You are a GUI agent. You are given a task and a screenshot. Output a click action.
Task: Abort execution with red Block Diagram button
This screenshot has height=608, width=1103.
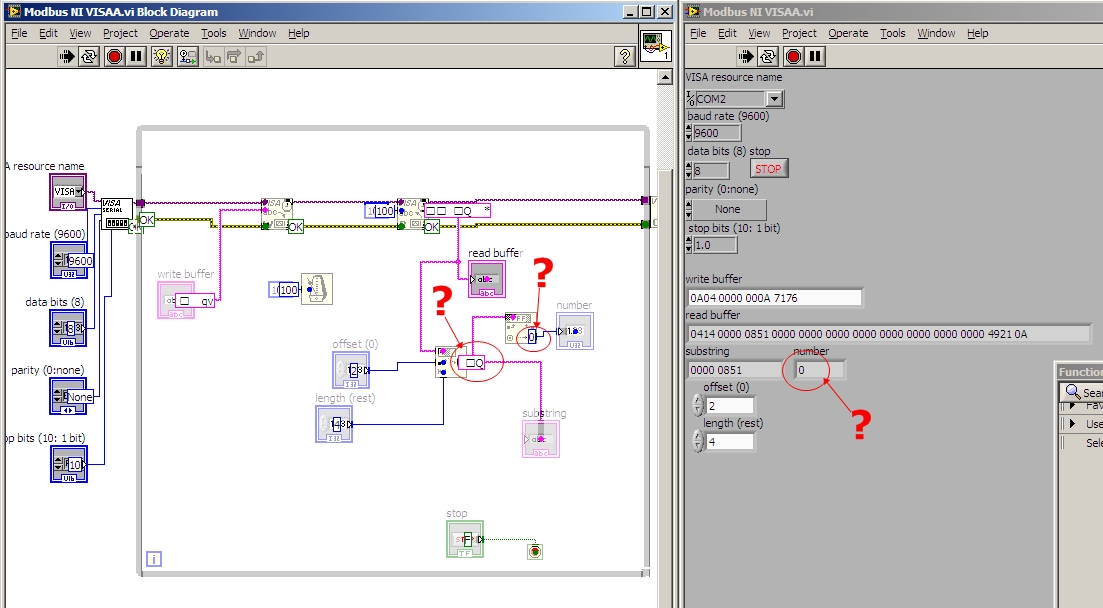tap(114, 56)
